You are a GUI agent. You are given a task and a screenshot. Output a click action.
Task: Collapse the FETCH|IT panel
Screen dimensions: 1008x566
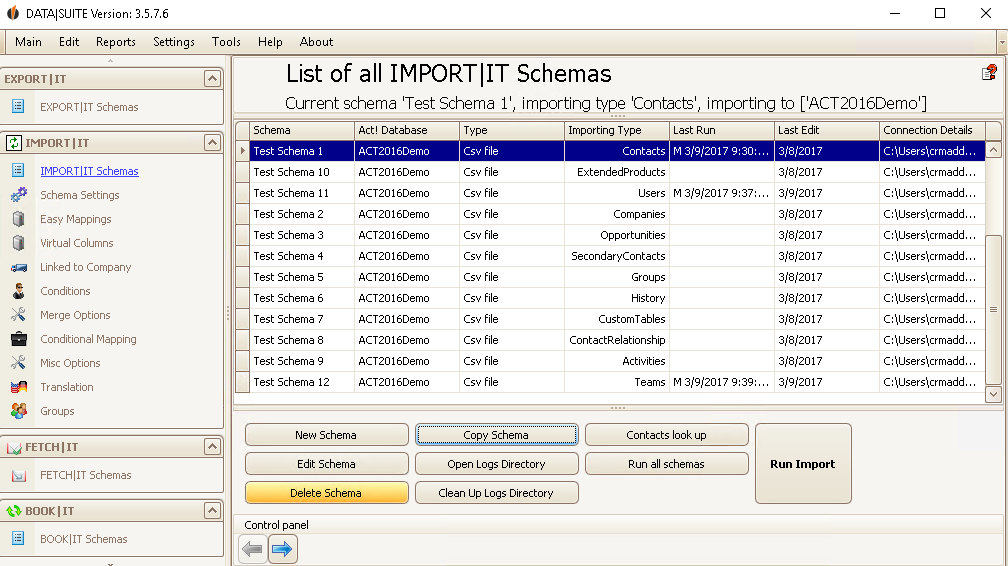pyautogui.click(x=212, y=446)
